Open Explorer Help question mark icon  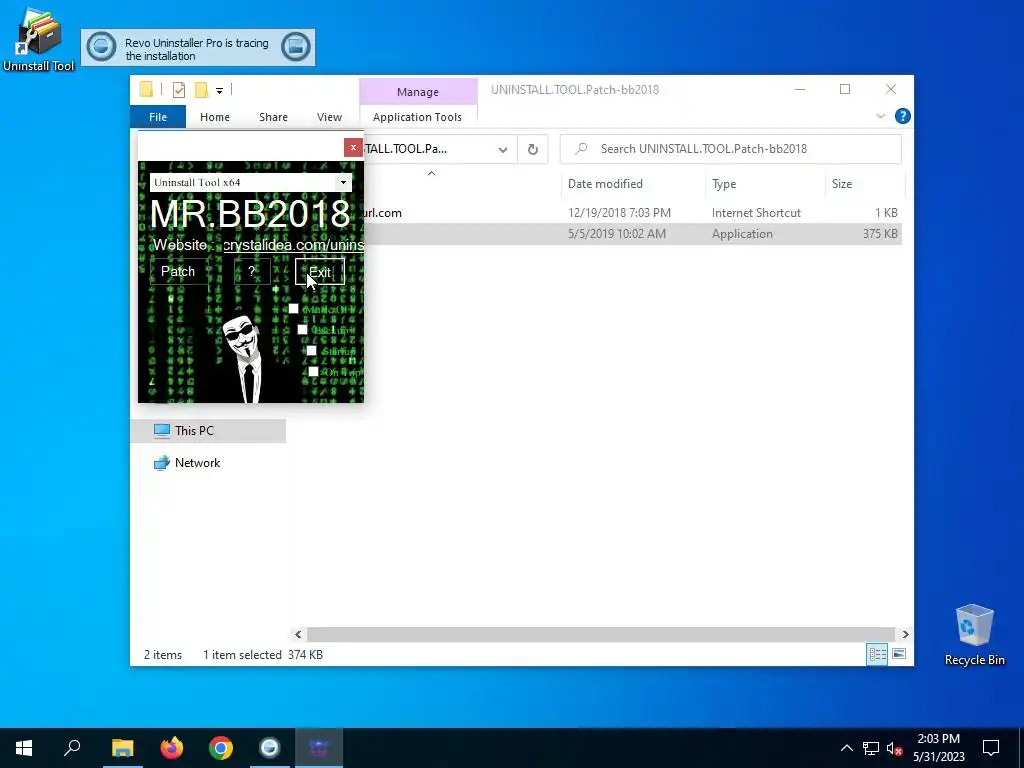coord(903,116)
